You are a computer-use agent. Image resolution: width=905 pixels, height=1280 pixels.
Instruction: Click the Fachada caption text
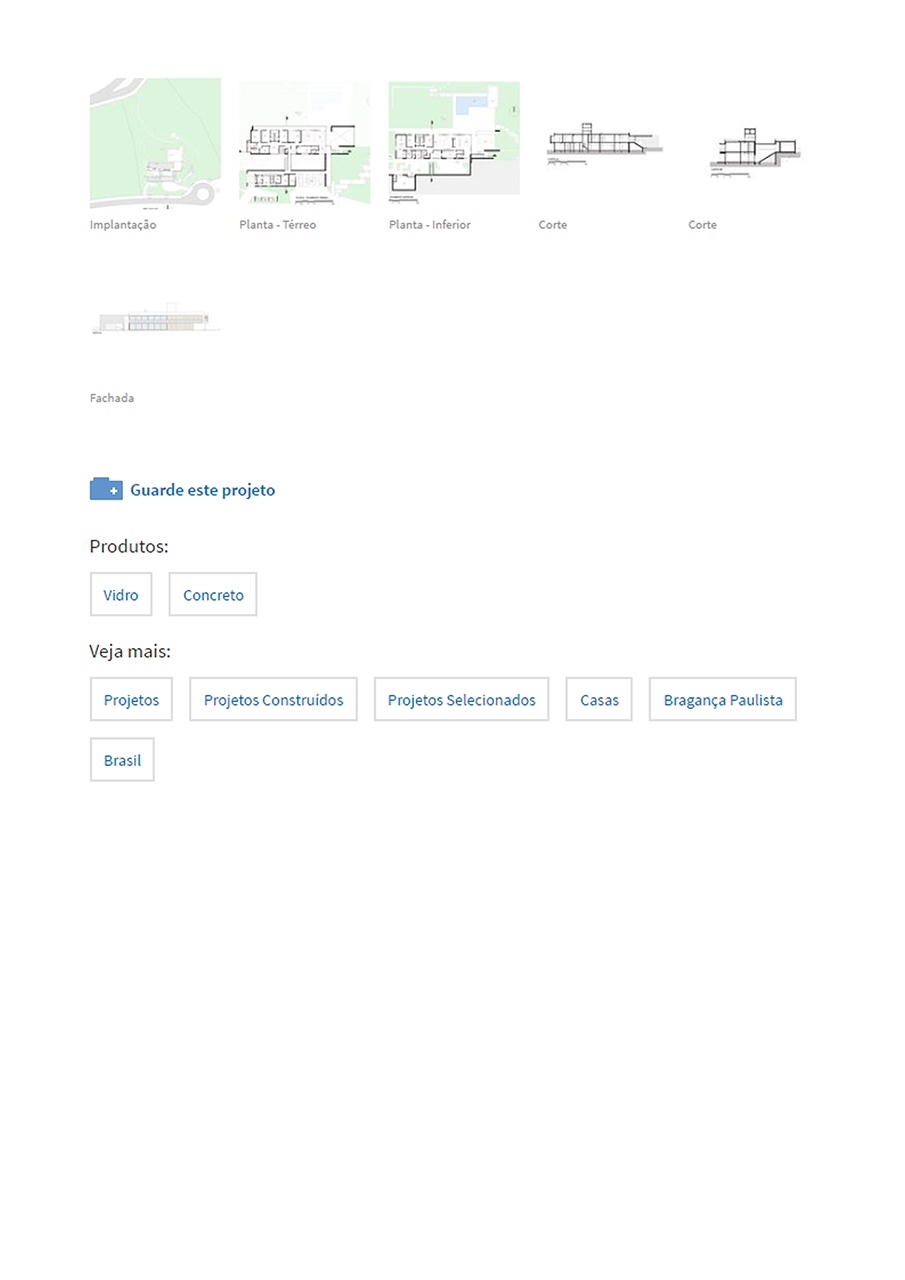coord(112,398)
